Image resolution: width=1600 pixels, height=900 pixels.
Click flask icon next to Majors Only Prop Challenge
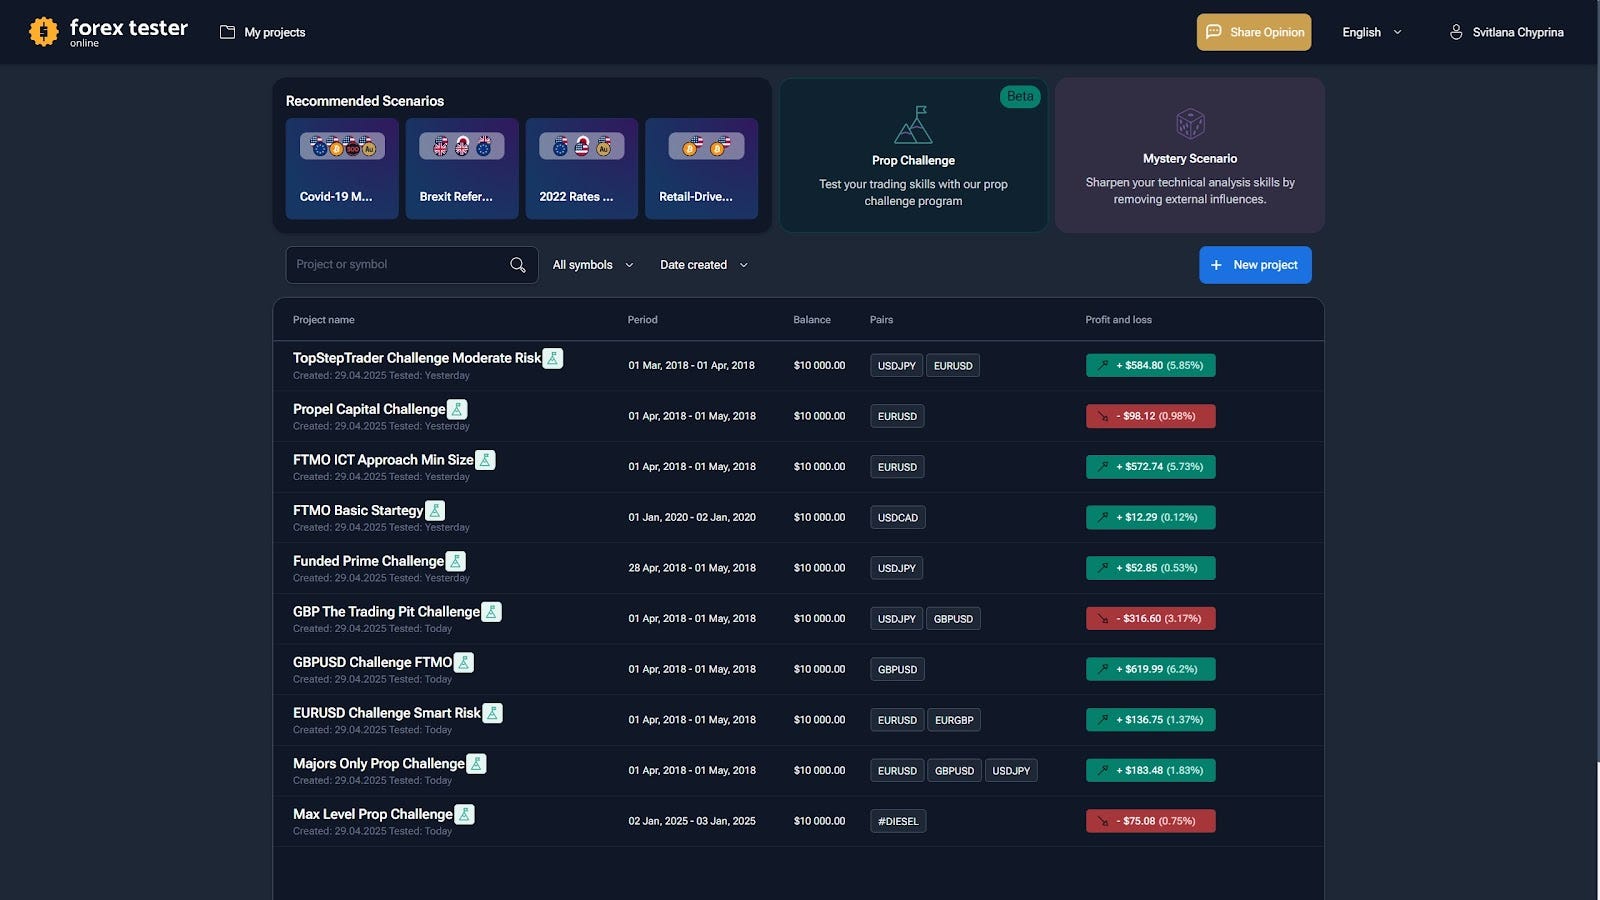coord(476,764)
